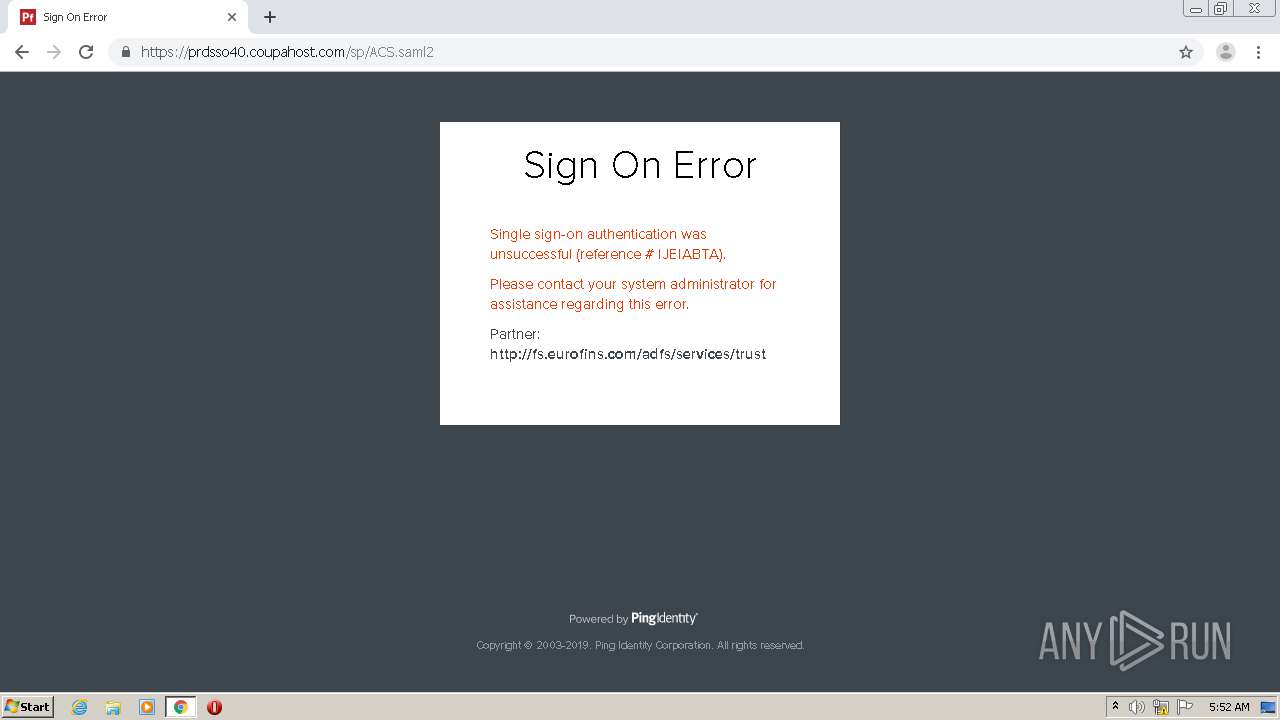Minimize the Chrome window
The height and width of the screenshot is (720, 1280).
pos(1196,8)
